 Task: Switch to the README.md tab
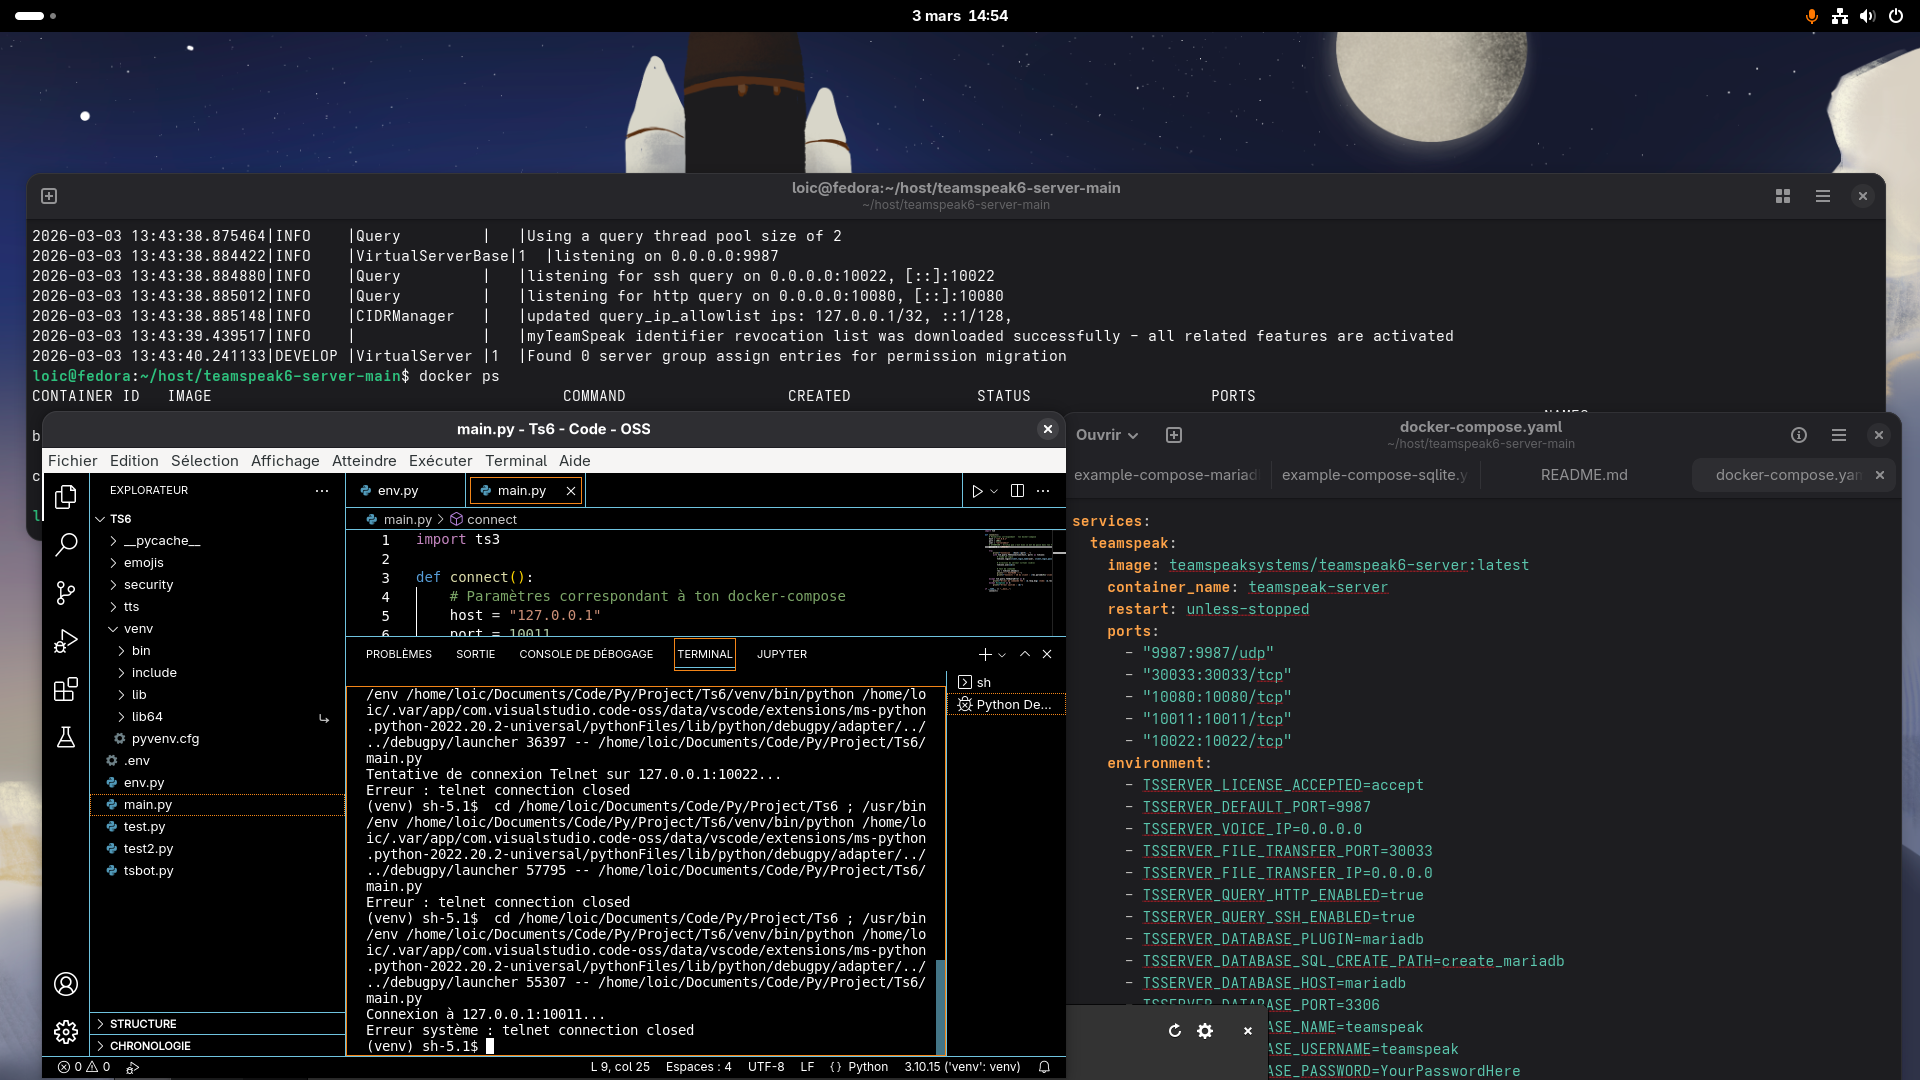[x=1583, y=475]
